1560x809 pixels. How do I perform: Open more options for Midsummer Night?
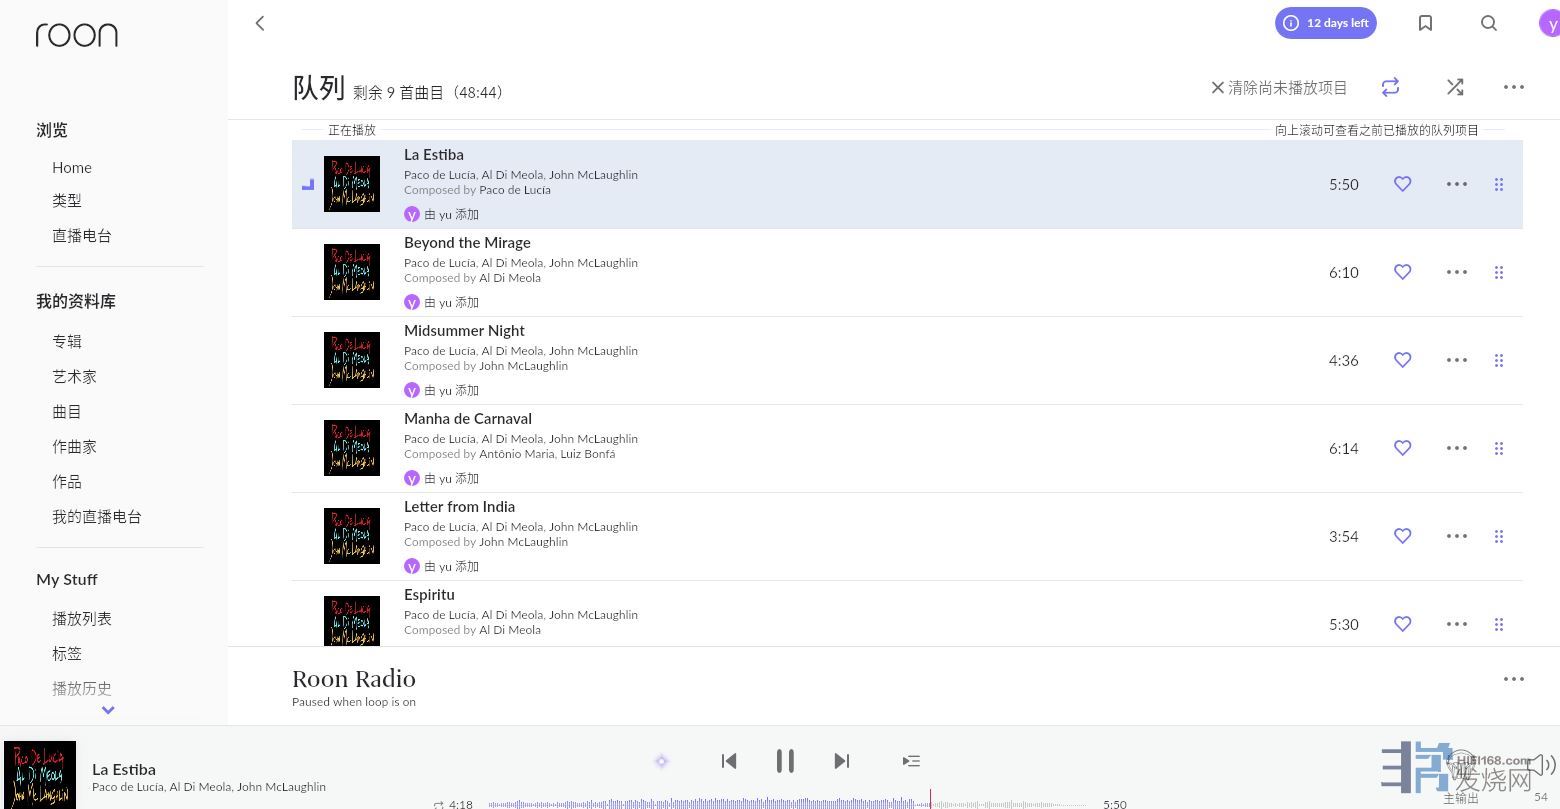coord(1456,360)
